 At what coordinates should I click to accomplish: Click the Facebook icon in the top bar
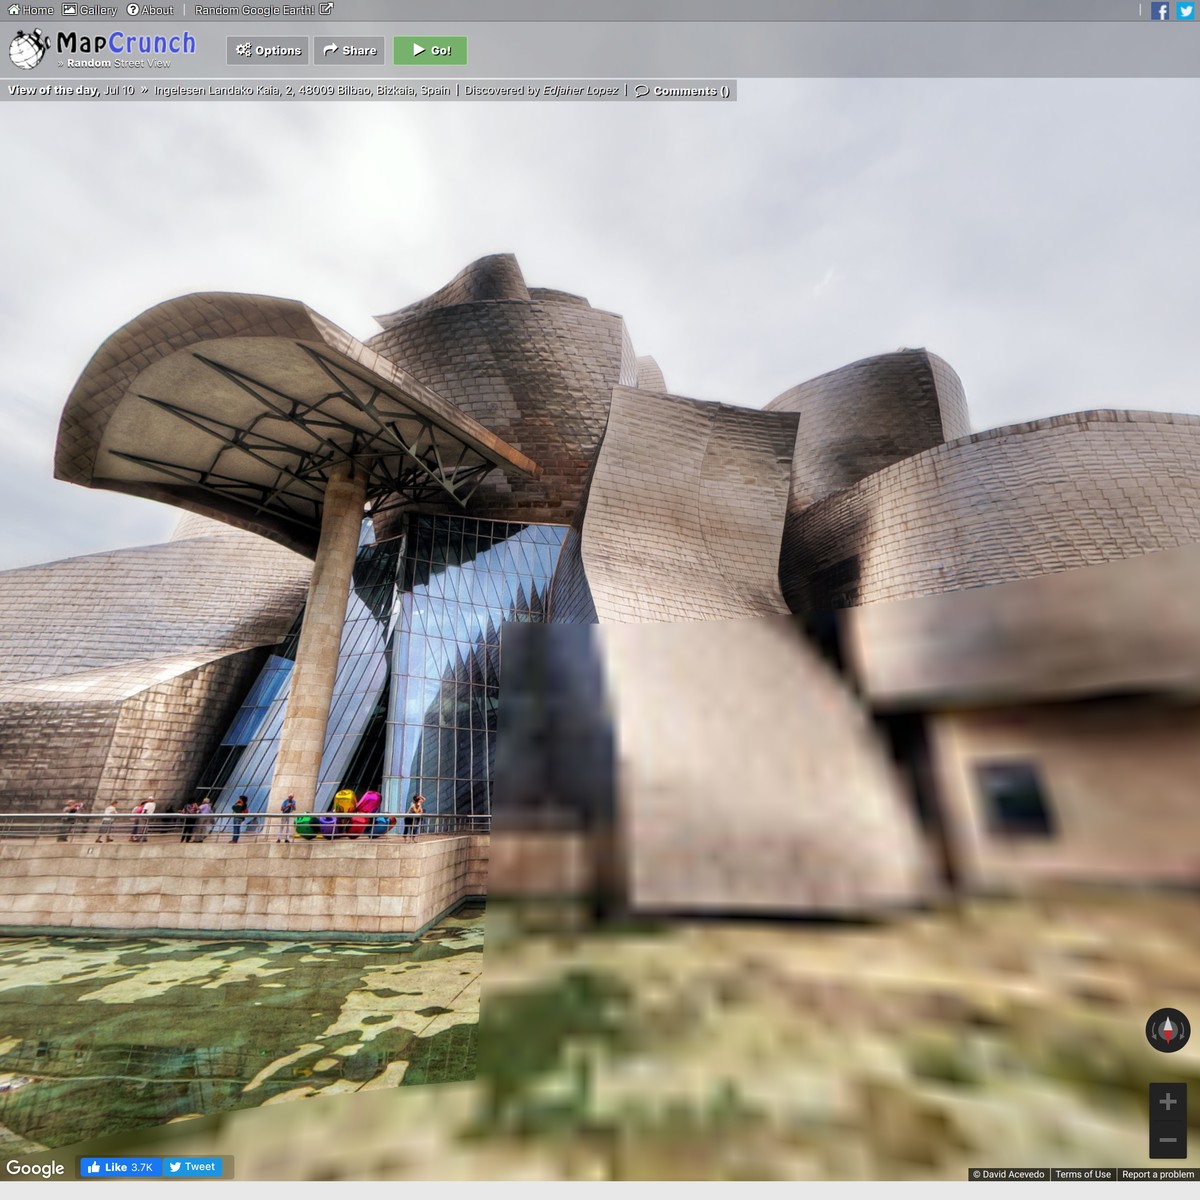(x=1160, y=11)
